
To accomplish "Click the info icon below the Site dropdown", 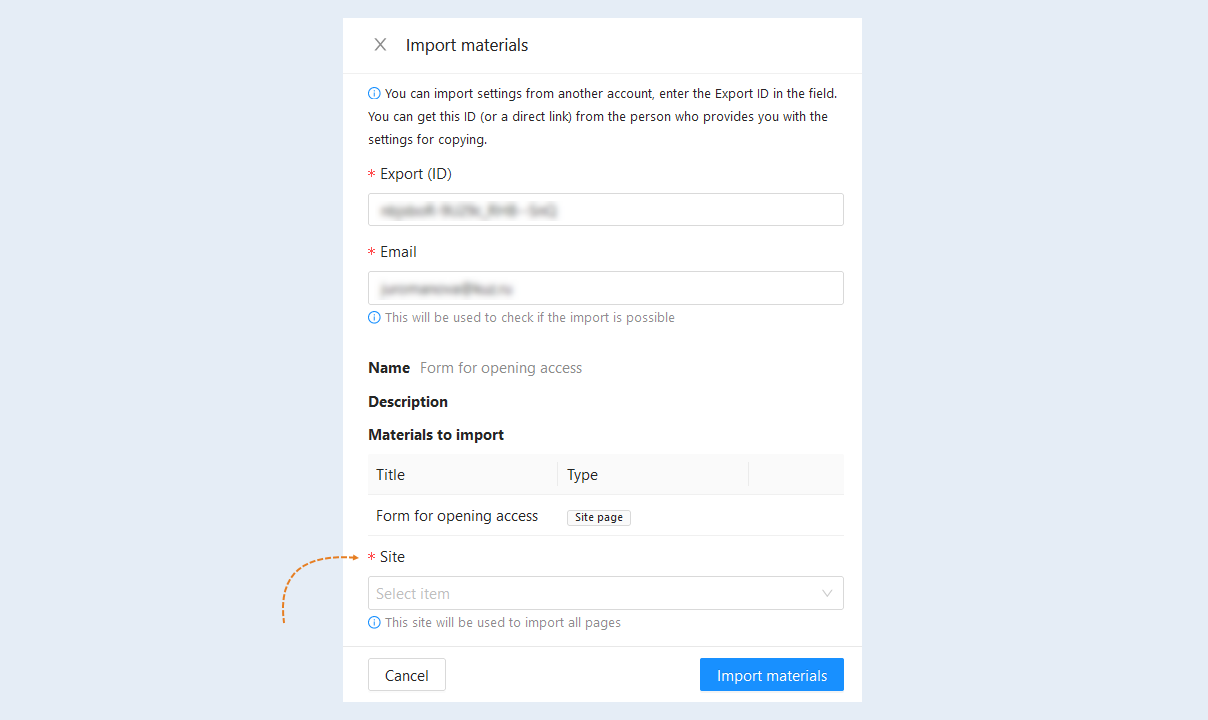I will coord(374,622).
